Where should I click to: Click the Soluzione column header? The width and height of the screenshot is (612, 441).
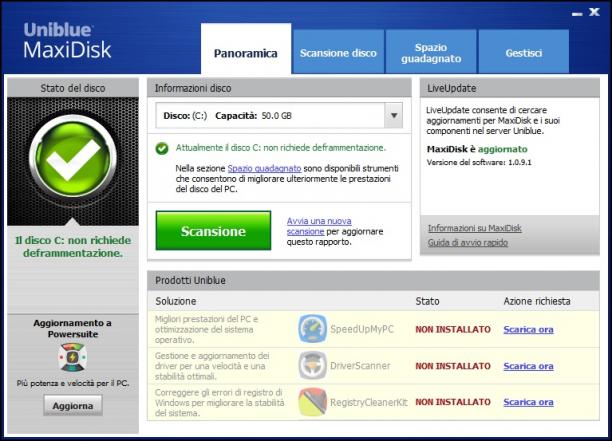click(x=176, y=301)
